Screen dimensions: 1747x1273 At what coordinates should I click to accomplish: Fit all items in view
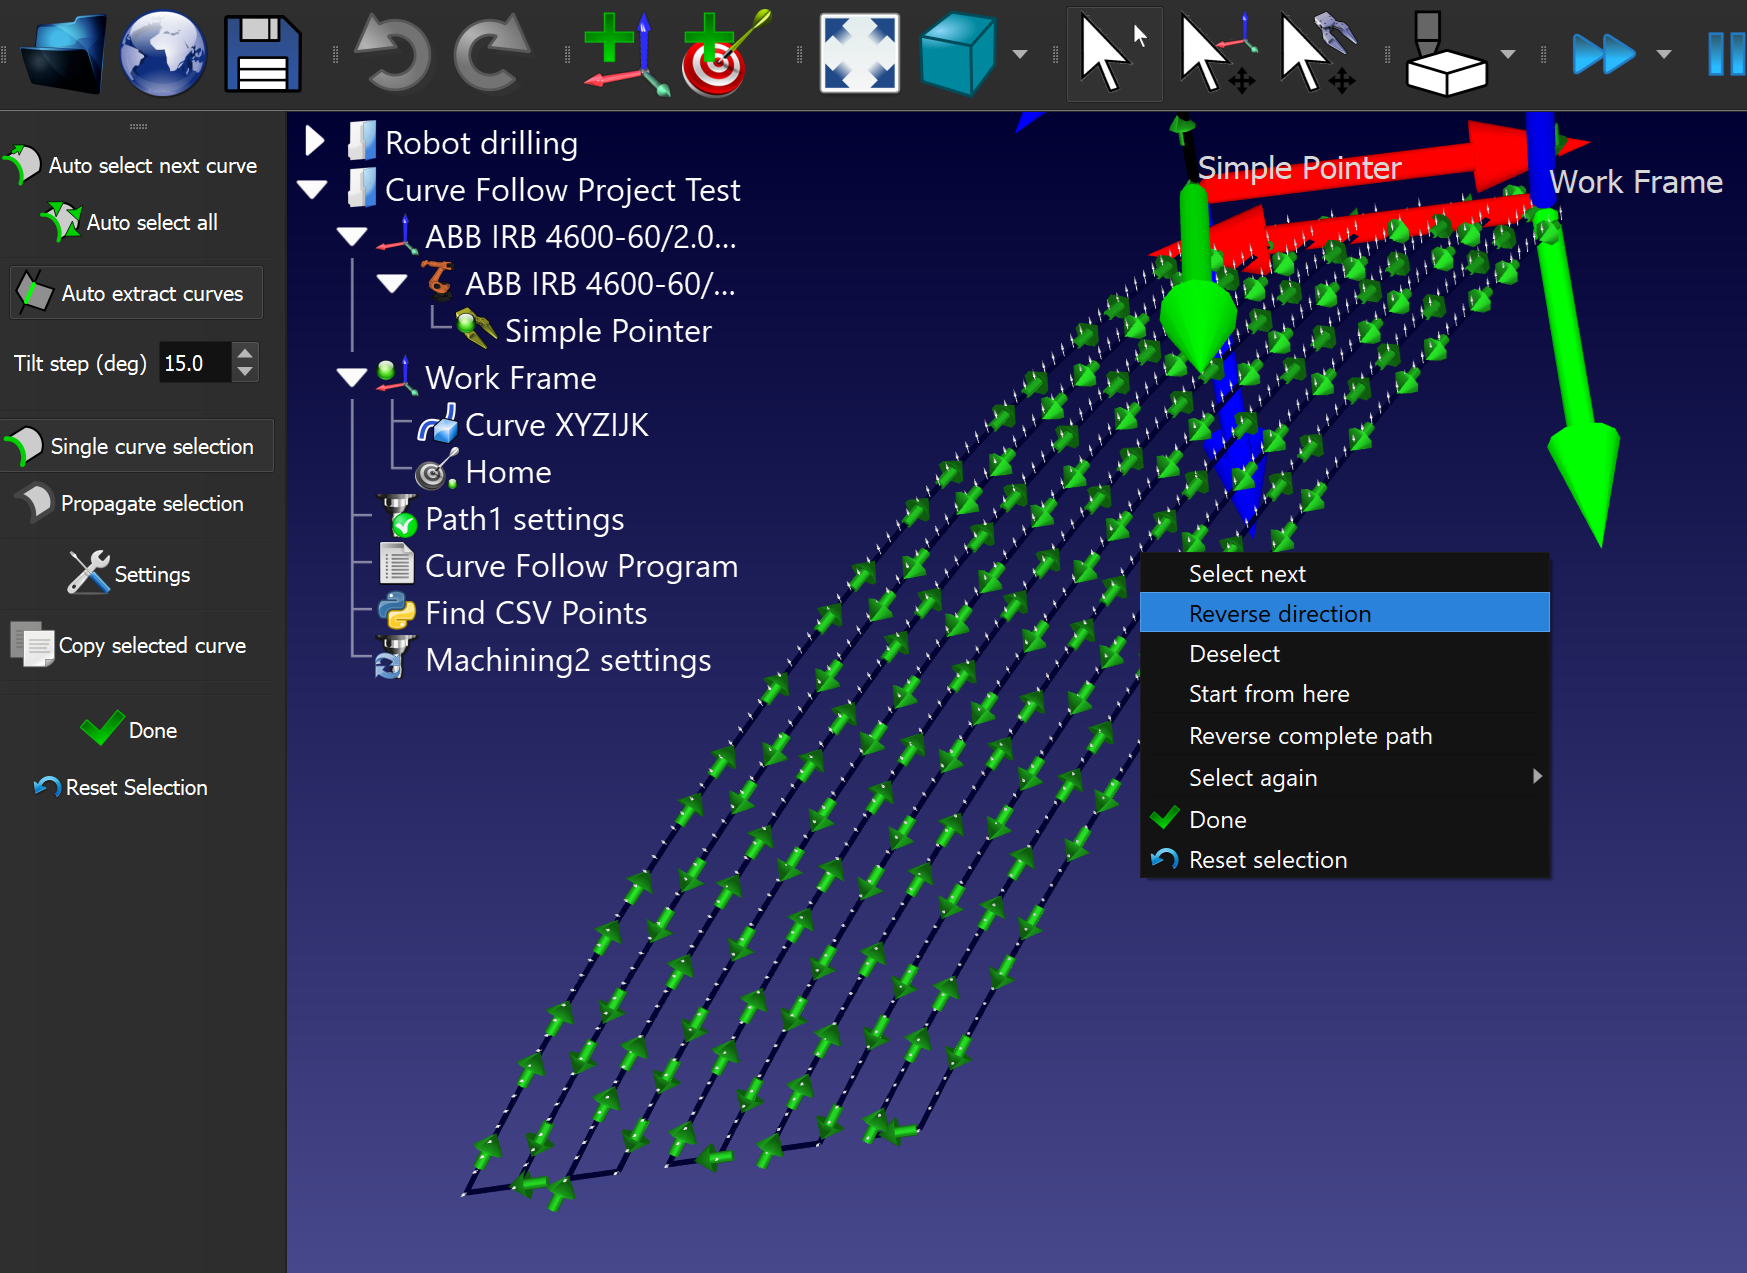859,54
